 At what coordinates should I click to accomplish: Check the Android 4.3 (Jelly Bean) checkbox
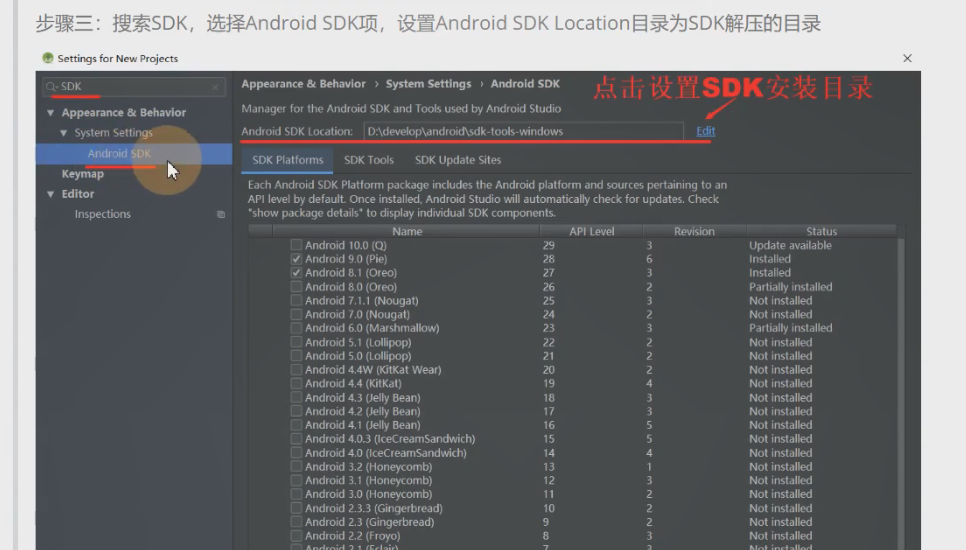point(296,397)
